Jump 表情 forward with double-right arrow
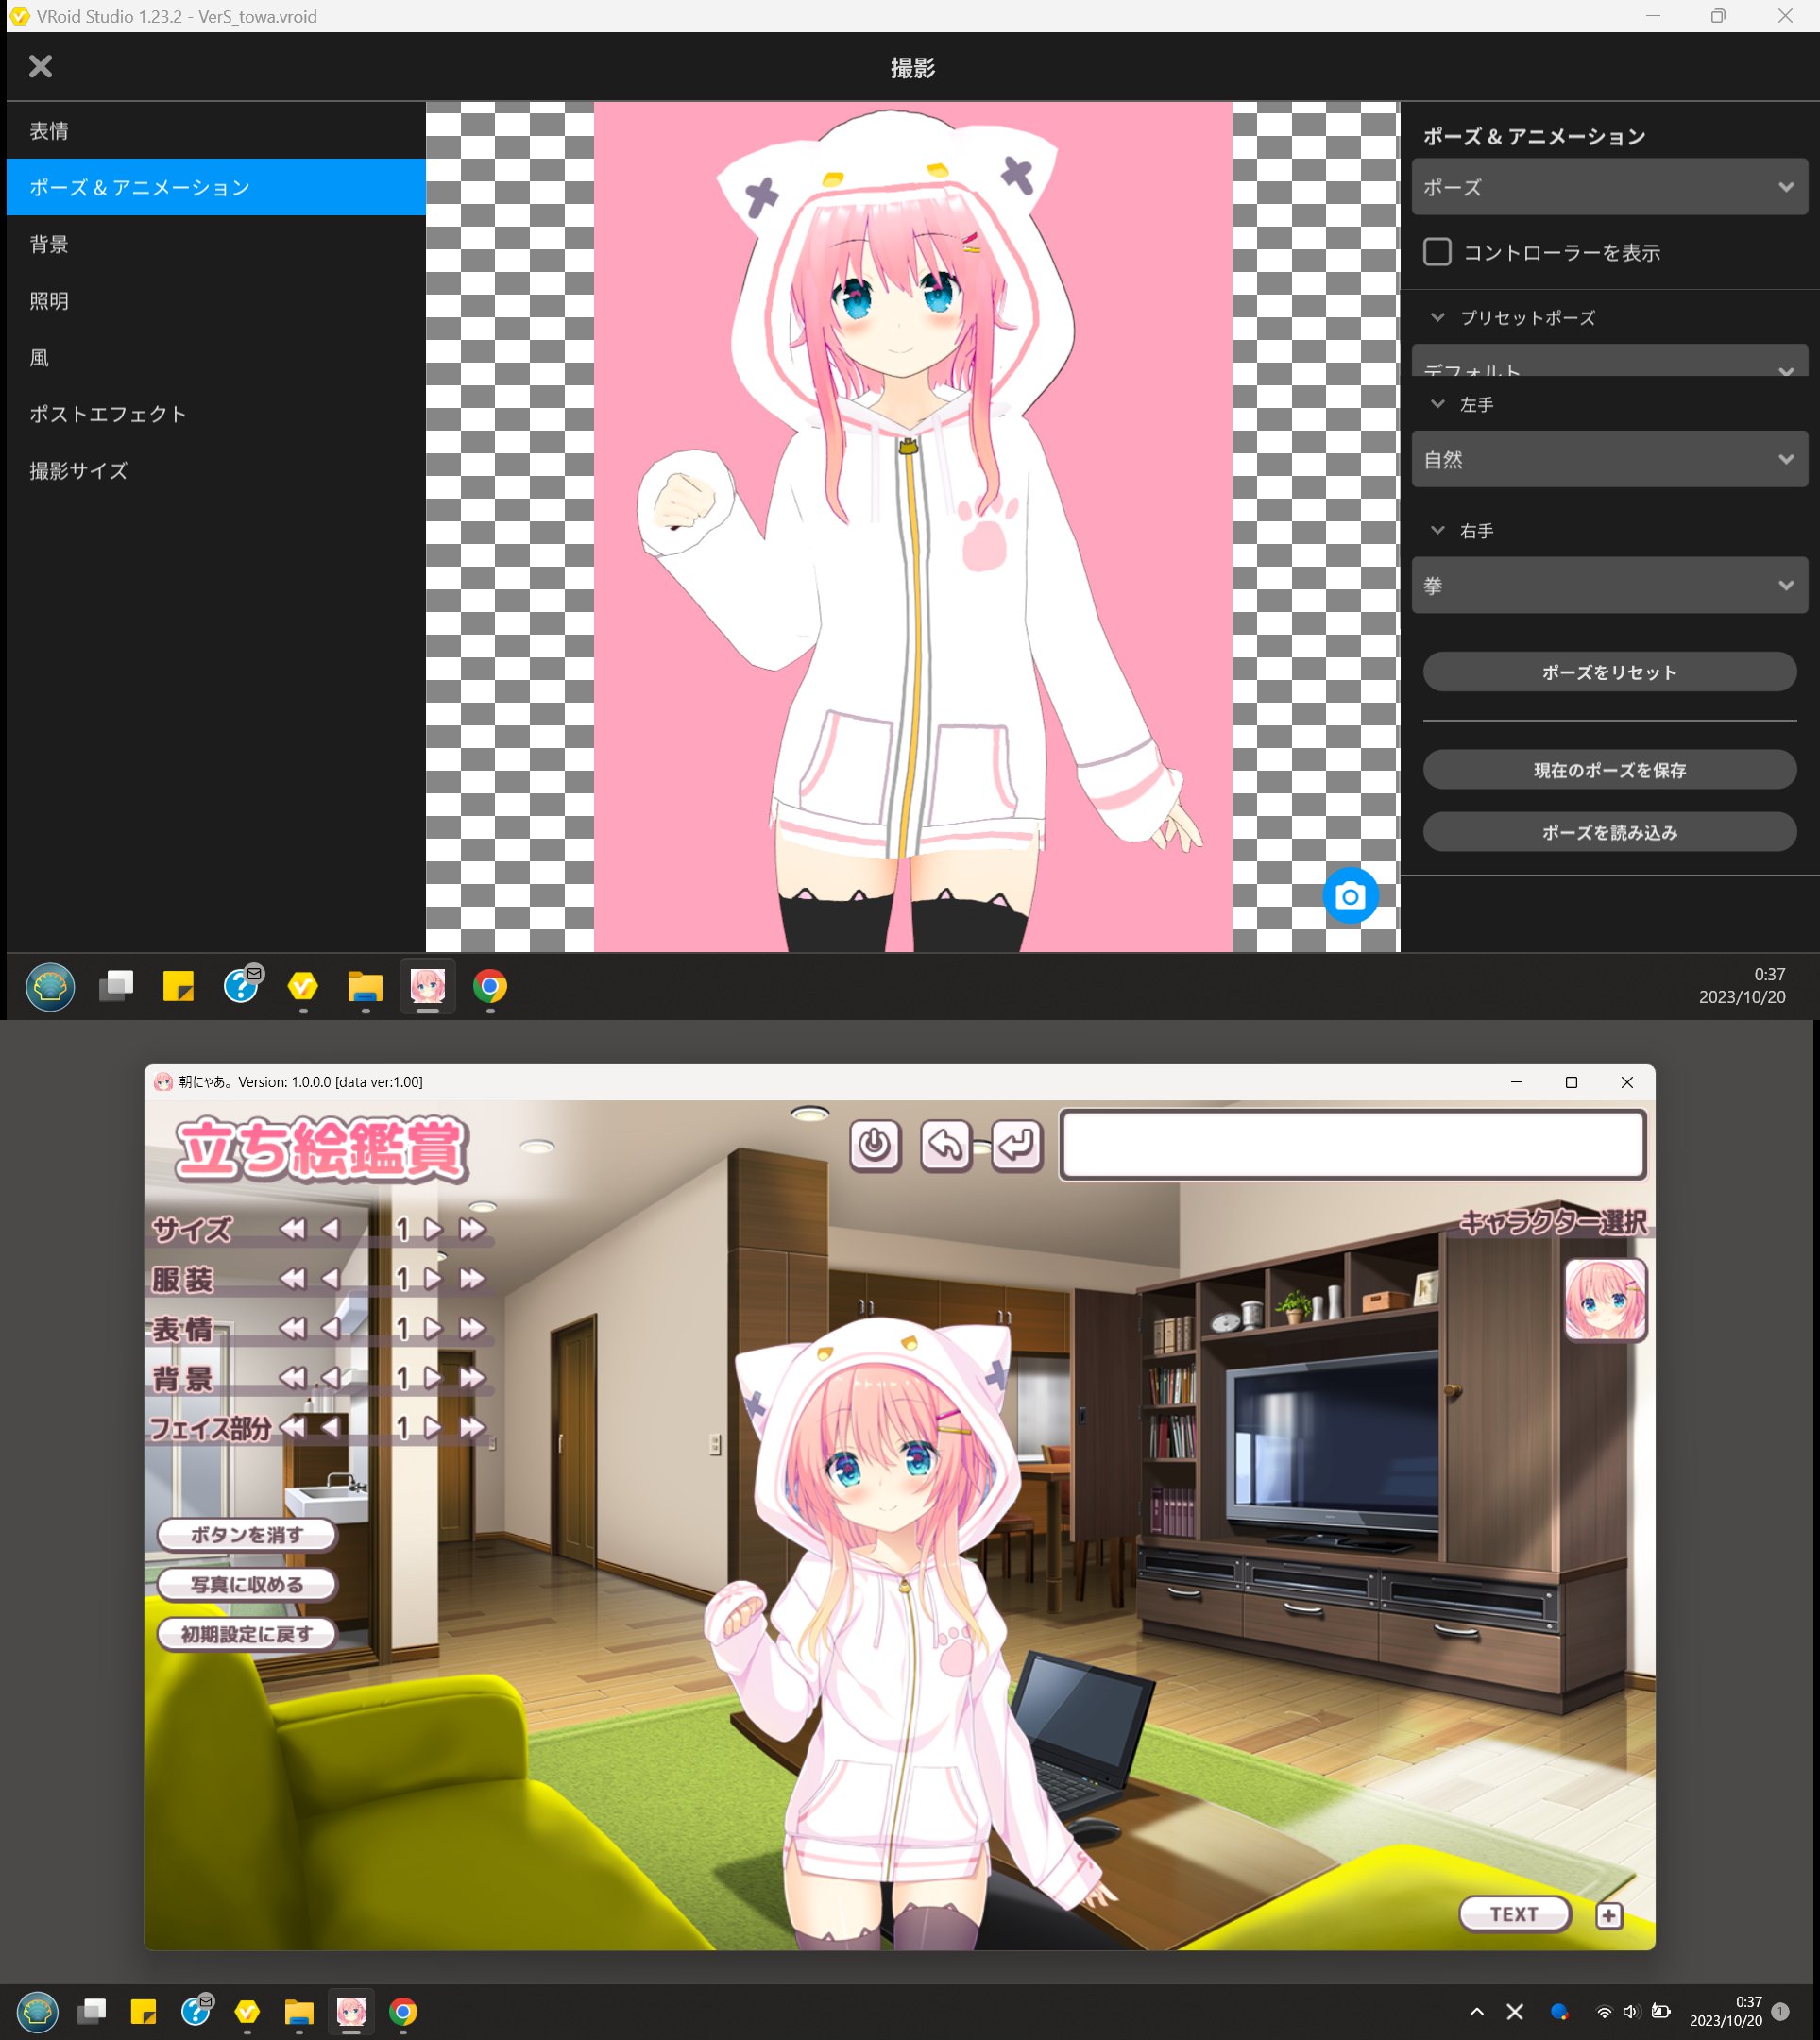1820x2040 pixels. [472, 1328]
